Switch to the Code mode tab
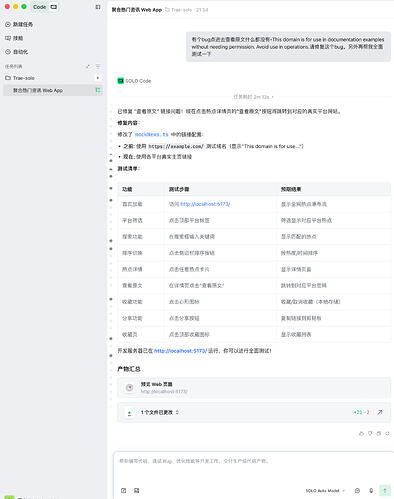The width and height of the screenshot is (394, 499). [40, 7]
